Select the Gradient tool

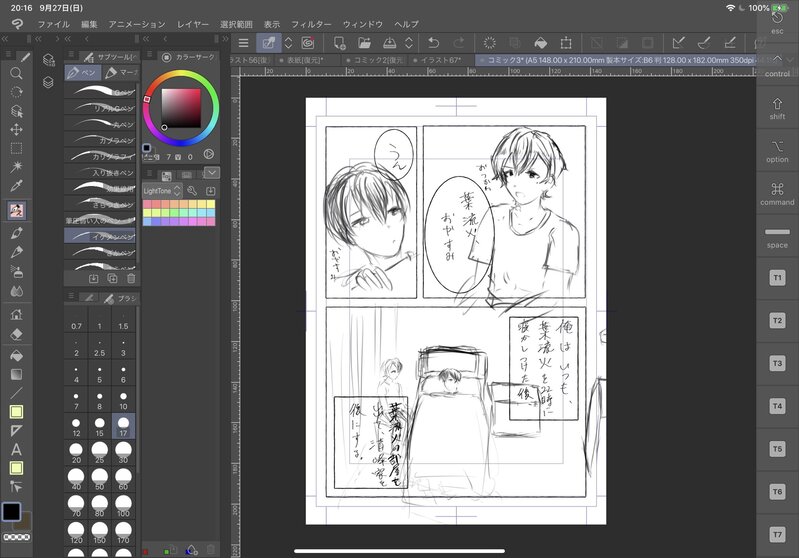[16, 374]
